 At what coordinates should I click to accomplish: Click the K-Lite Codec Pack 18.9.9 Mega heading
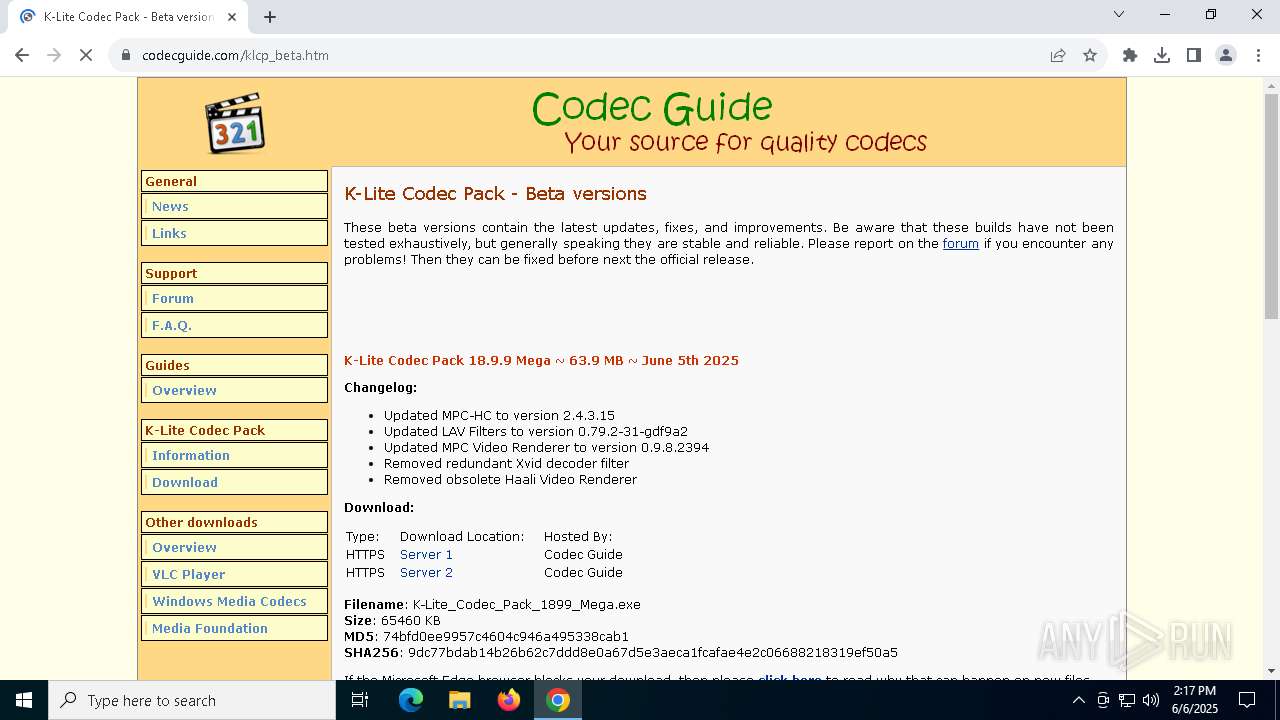click(x=541, y=360)
